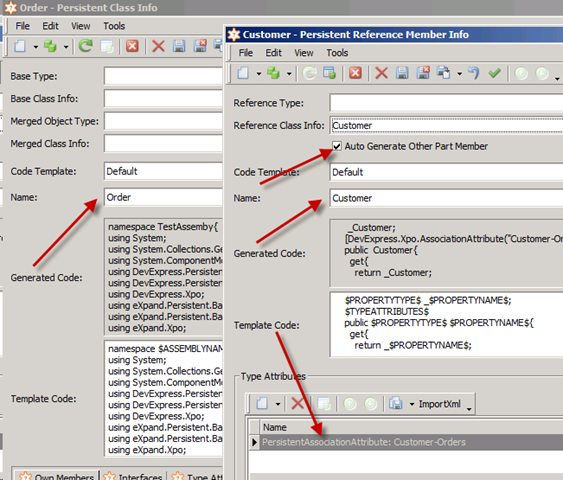Click the save icon in the Customer toolbar
The image size is (563, 480).
[x=402, y=73]
